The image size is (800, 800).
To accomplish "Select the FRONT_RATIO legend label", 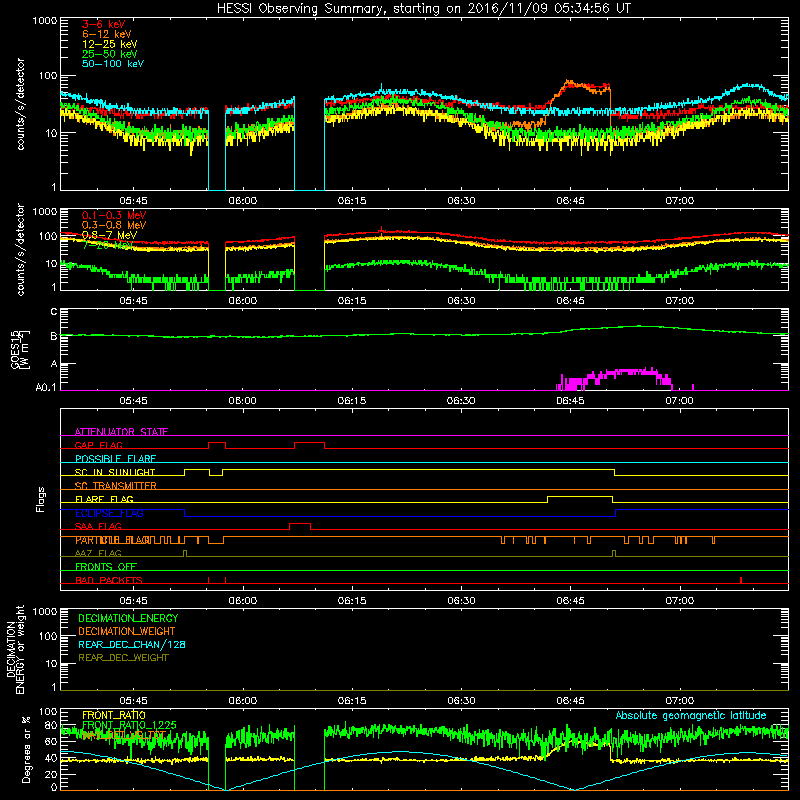I will pos(114,715).
